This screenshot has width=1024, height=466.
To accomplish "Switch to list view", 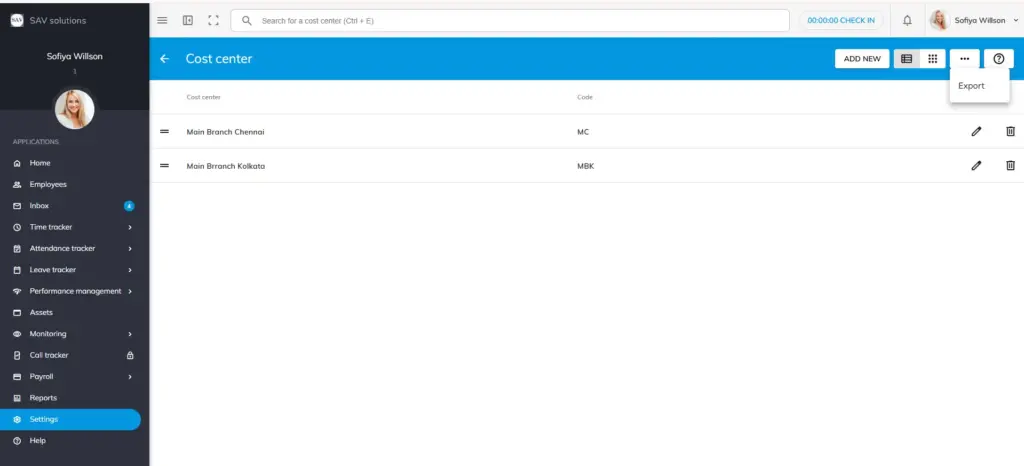I will [907, 59].
